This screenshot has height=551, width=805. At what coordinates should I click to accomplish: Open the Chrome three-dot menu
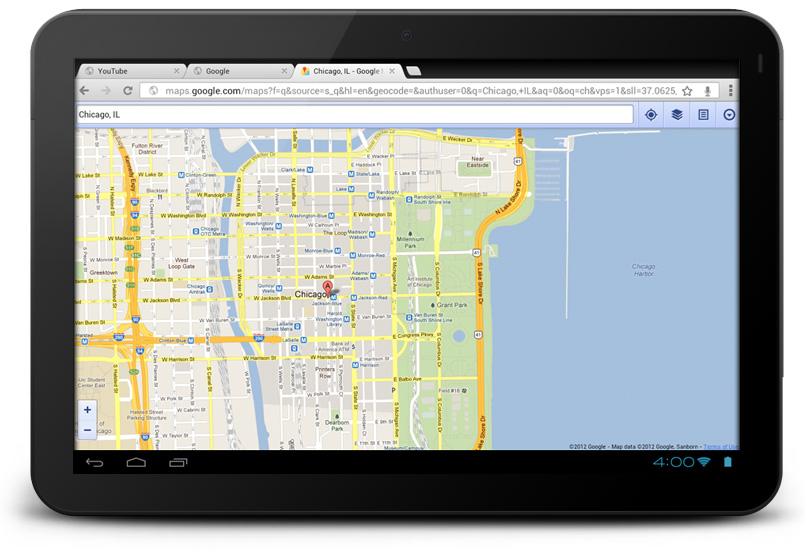[730, 91]
